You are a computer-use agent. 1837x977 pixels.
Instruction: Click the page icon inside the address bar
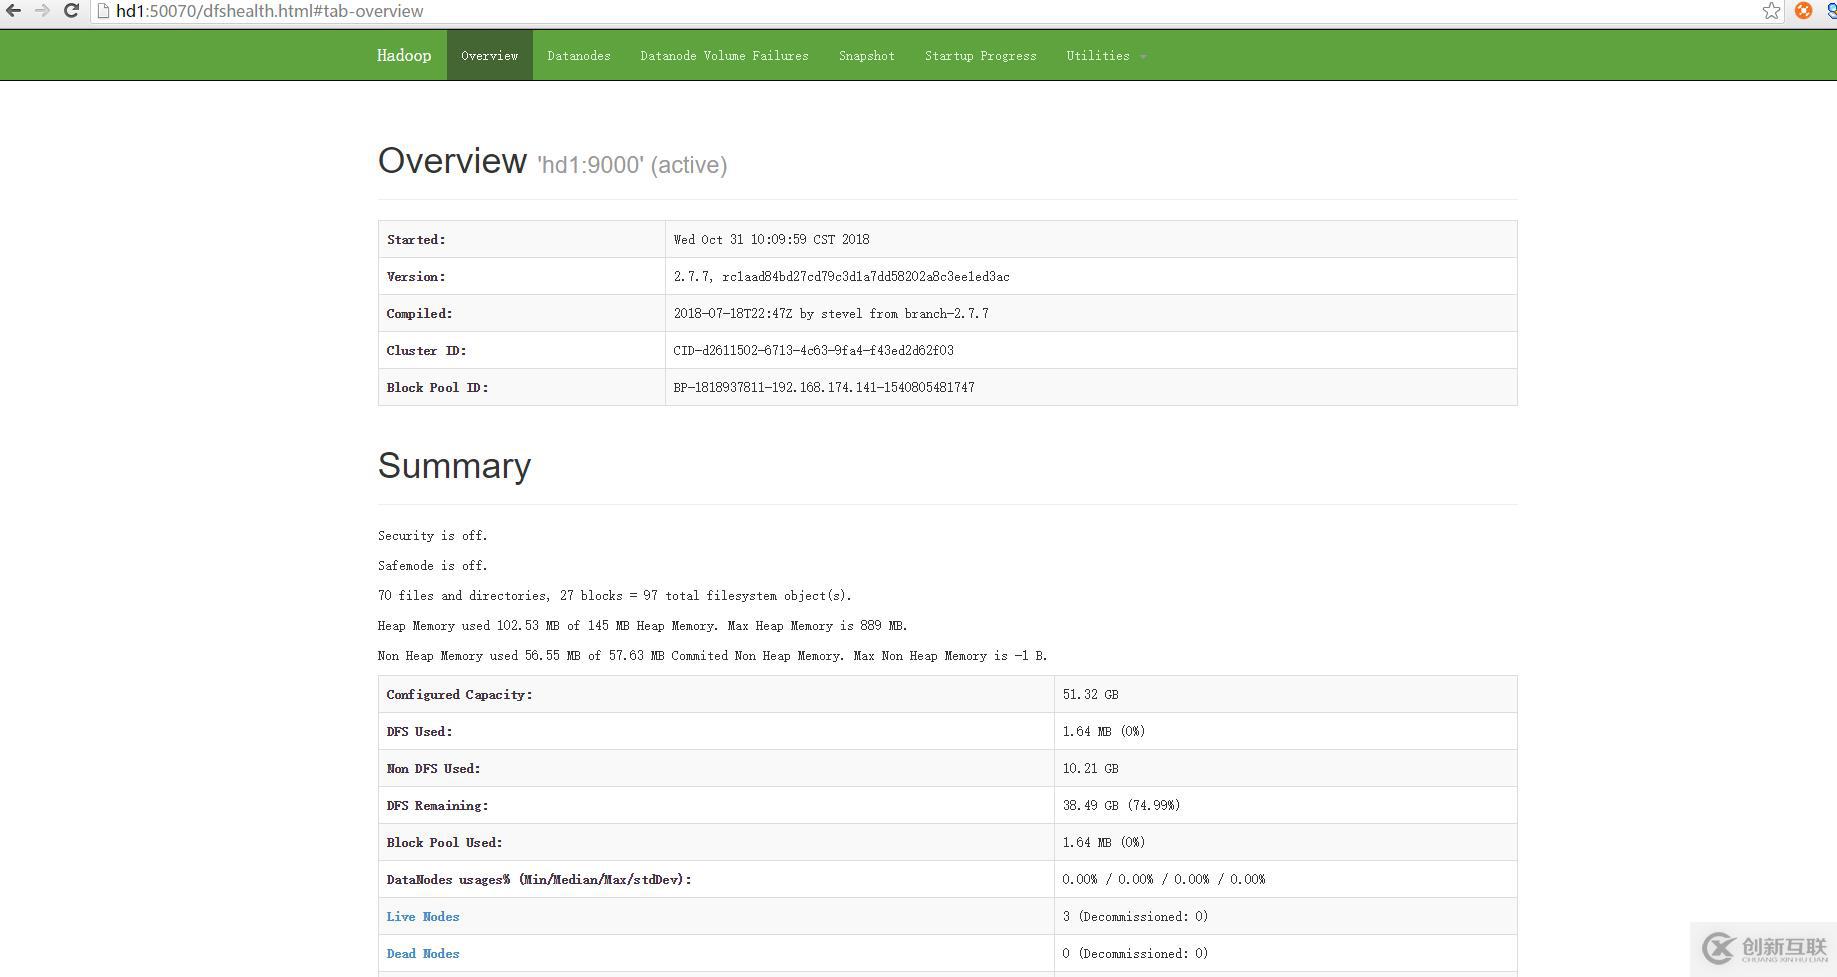pos(103,11)
